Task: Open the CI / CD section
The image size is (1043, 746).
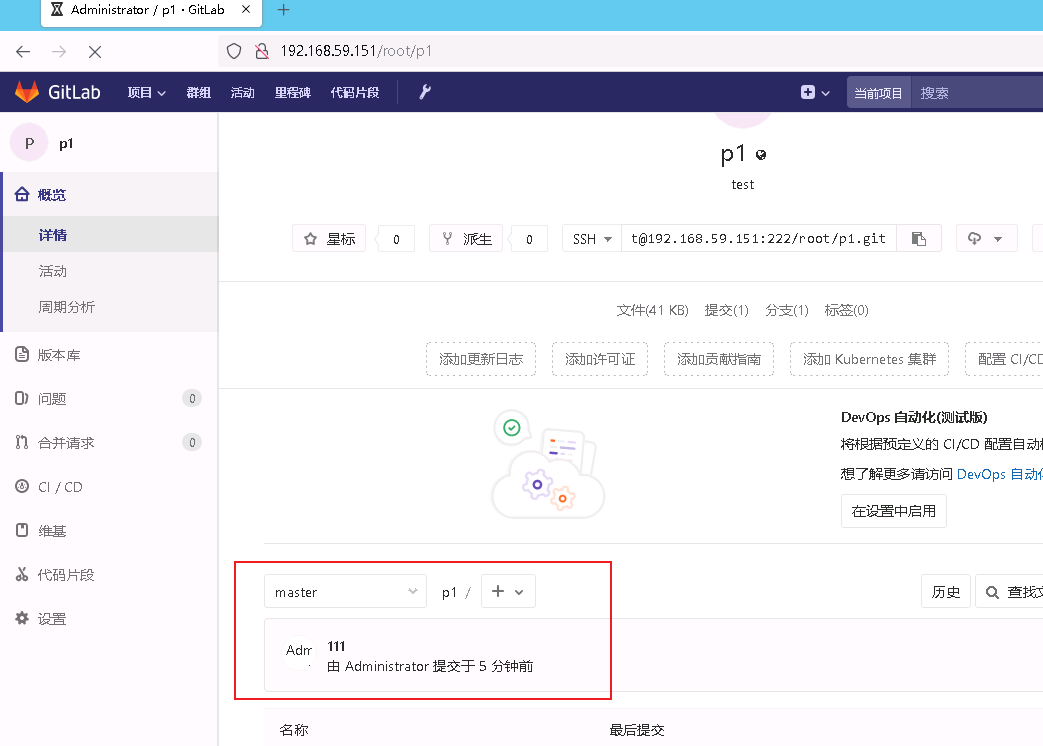Action: click(63, 487)
